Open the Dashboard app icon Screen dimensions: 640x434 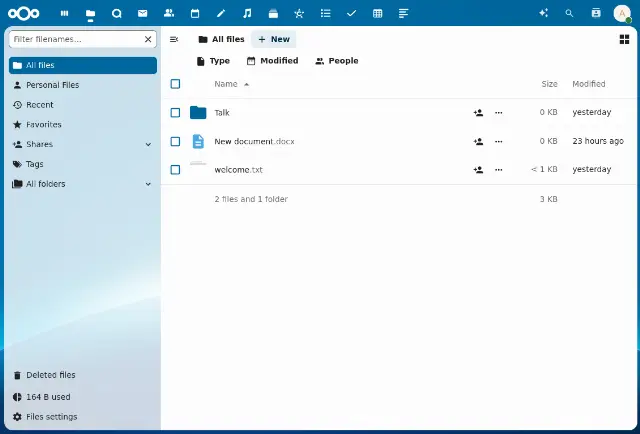(64, 13)
